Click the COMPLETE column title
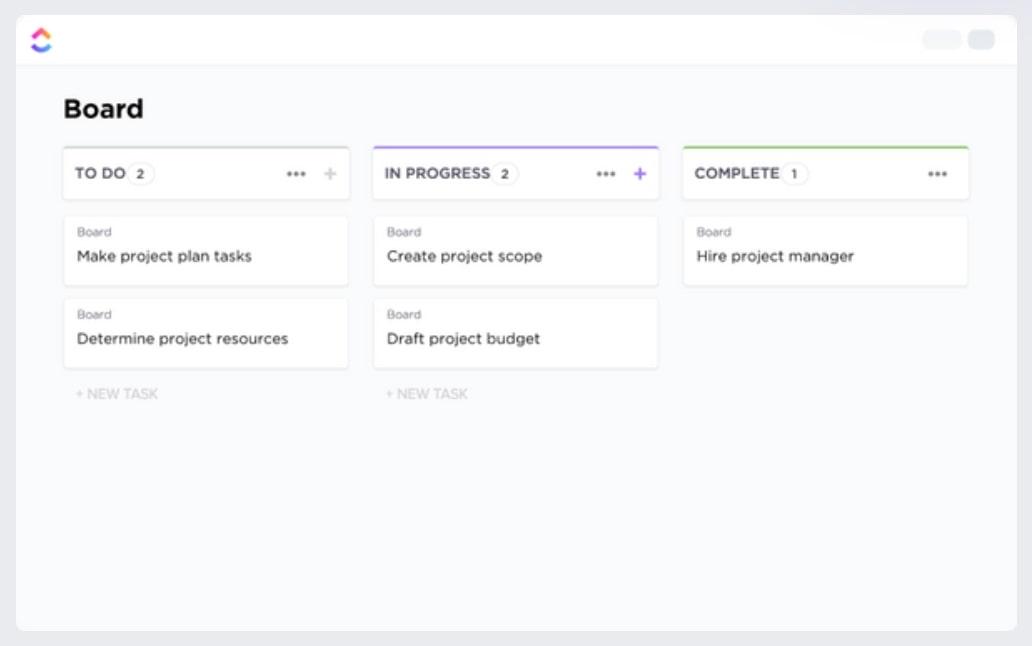This screenshot has width=1032, height=646. click(737, 174)
